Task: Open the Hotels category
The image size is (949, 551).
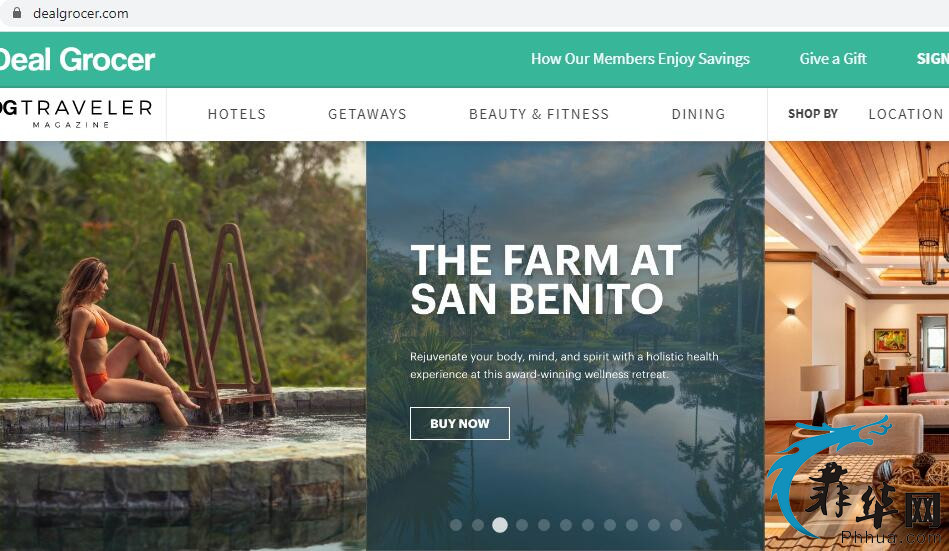Action: tap(237, 114)
